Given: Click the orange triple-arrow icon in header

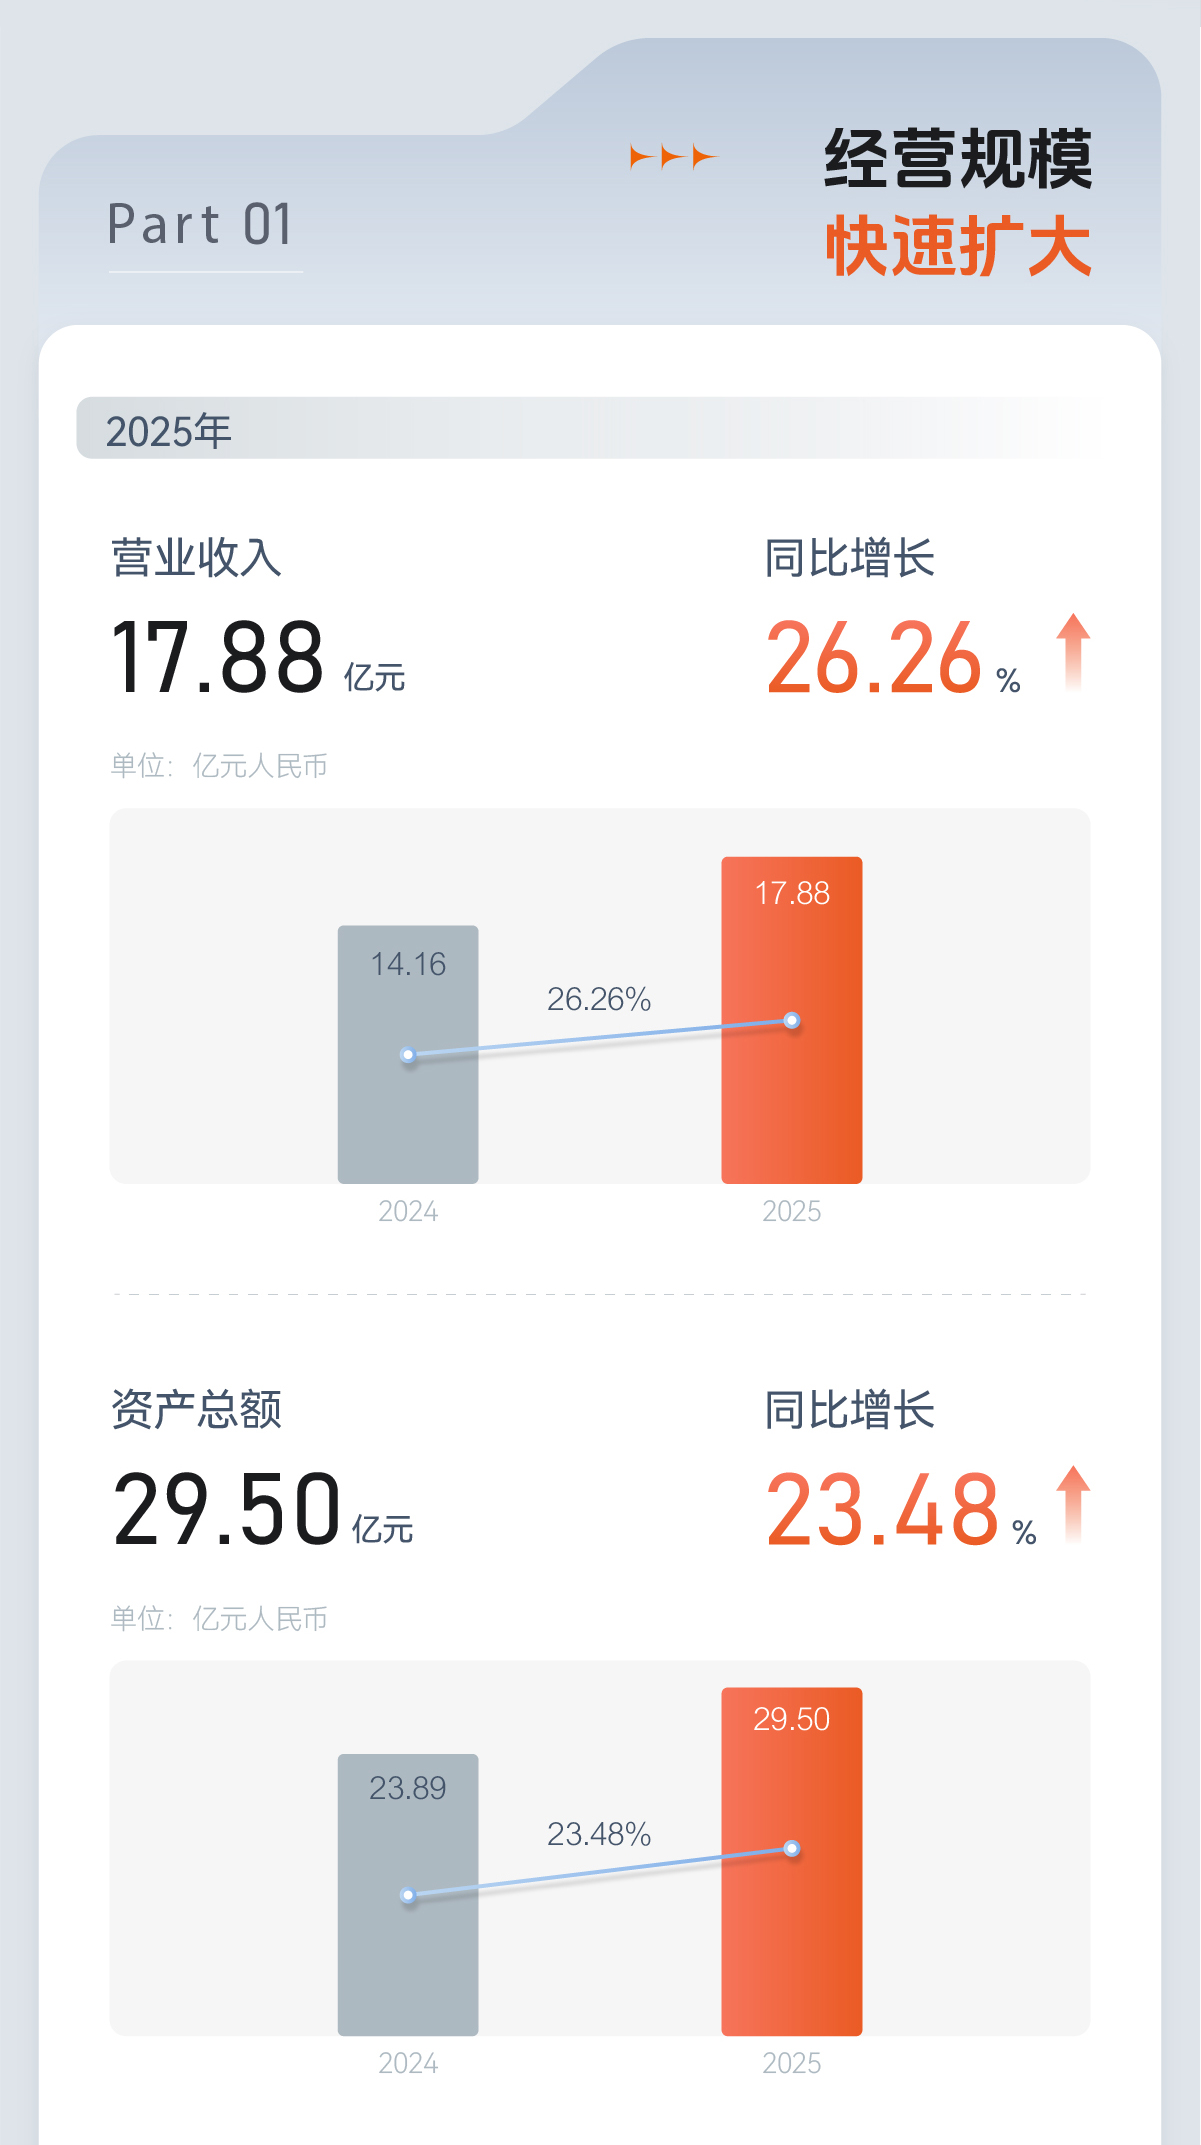Looking at the screenshot, I should pyautogui.click(x=673, y=157).
